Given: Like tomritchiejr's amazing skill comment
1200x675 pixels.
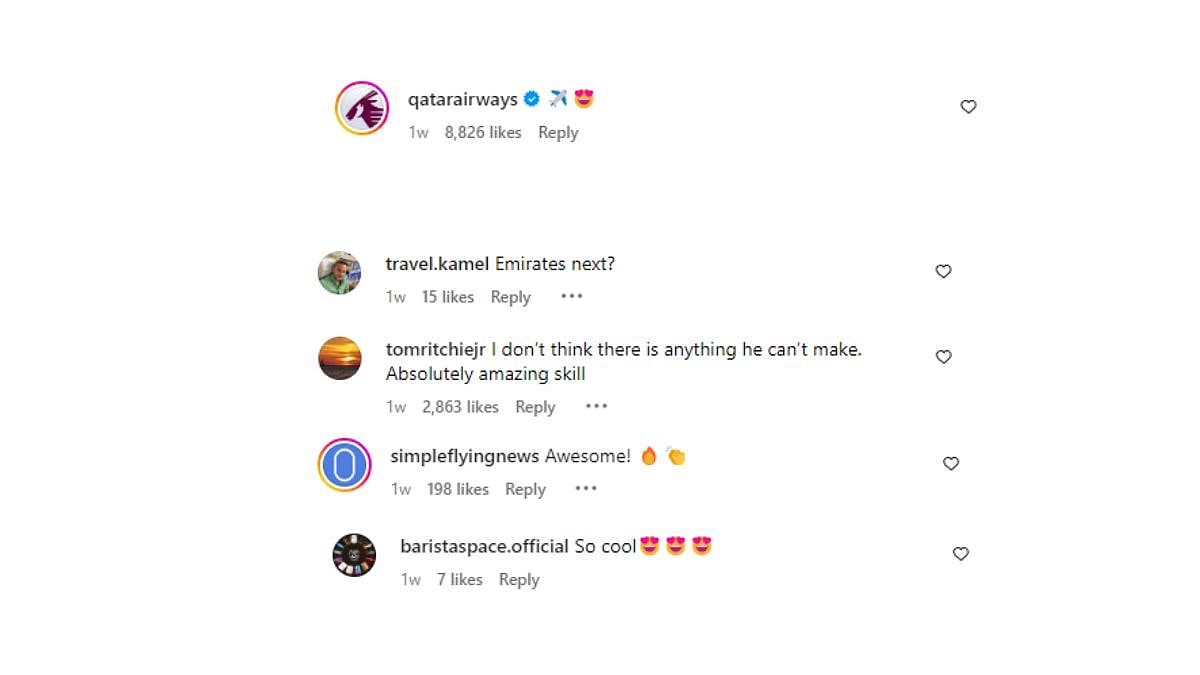Looking at the screenshot, I should click(943, 357).
